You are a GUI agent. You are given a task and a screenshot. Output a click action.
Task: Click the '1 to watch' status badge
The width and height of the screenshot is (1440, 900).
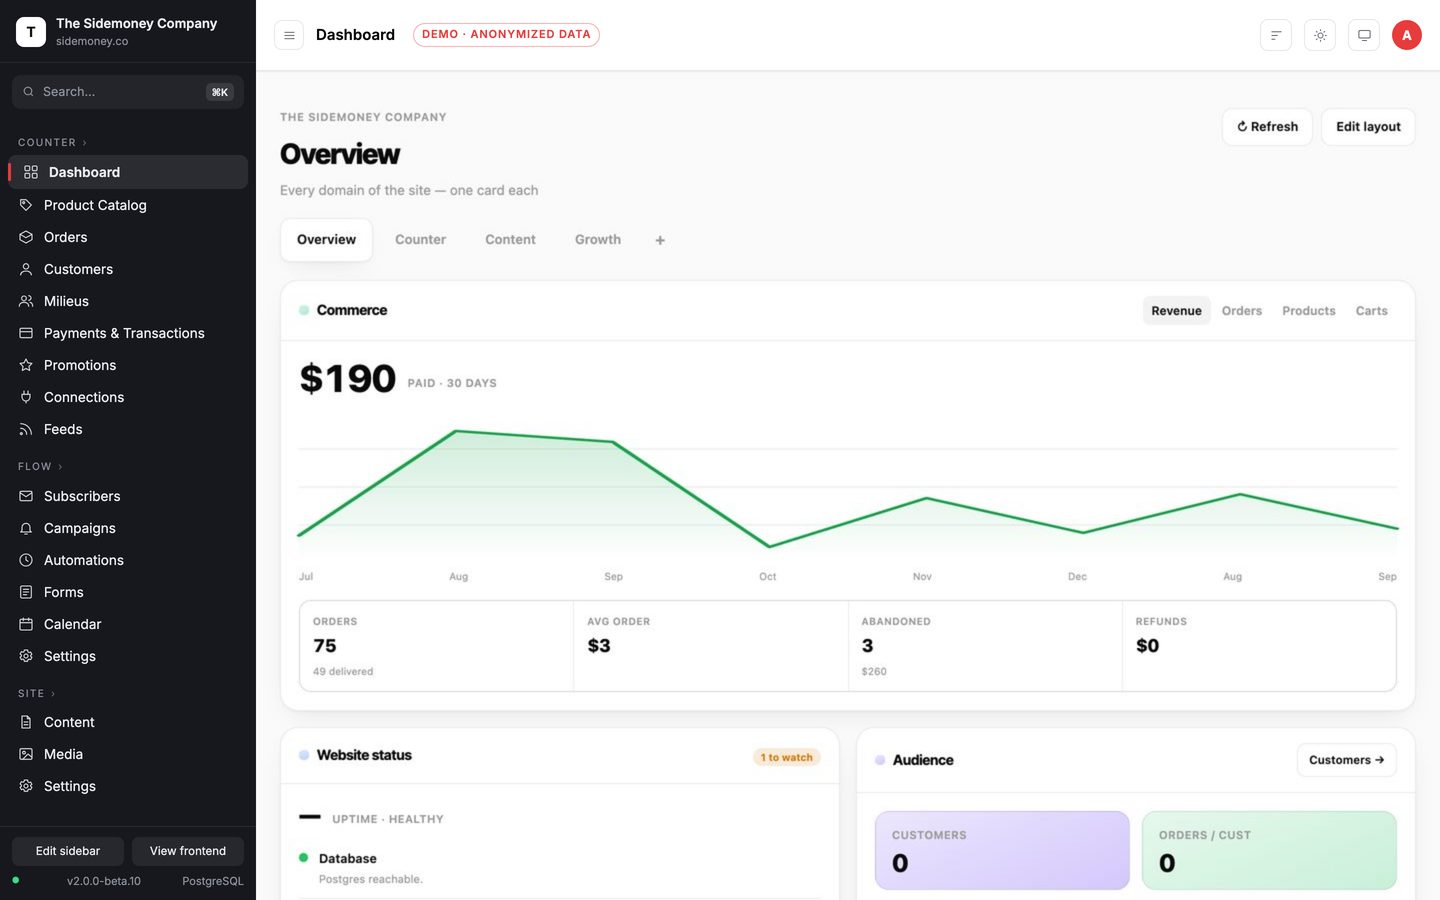(786, 757)
